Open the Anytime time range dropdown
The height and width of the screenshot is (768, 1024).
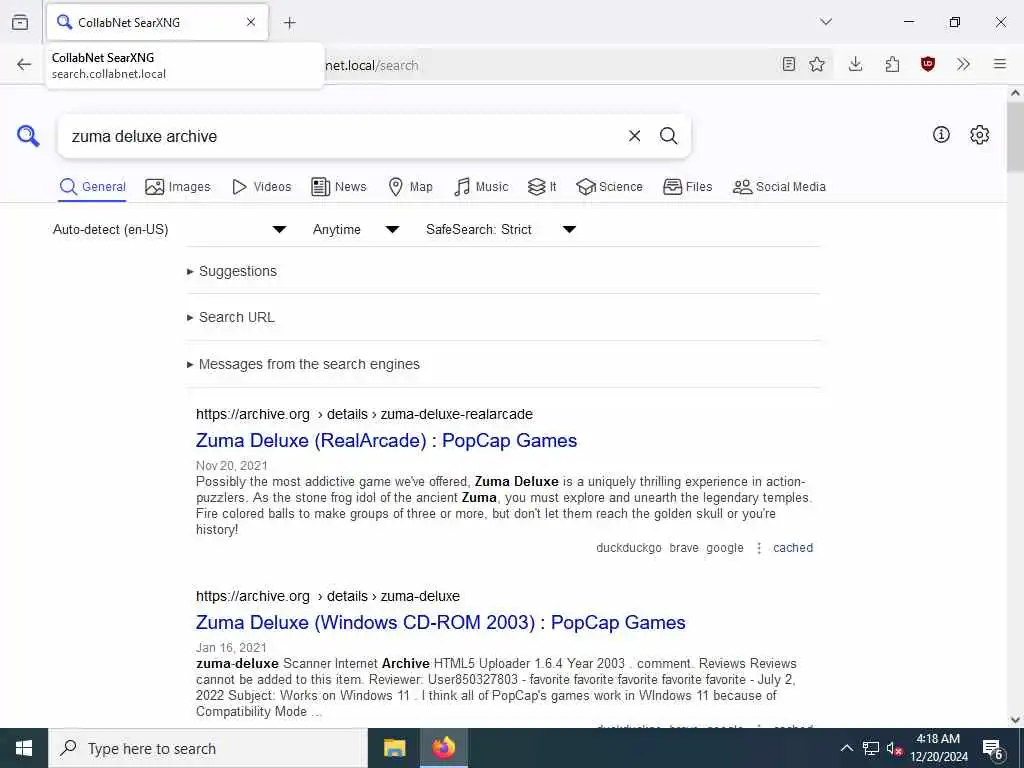(x=356, y=229)
